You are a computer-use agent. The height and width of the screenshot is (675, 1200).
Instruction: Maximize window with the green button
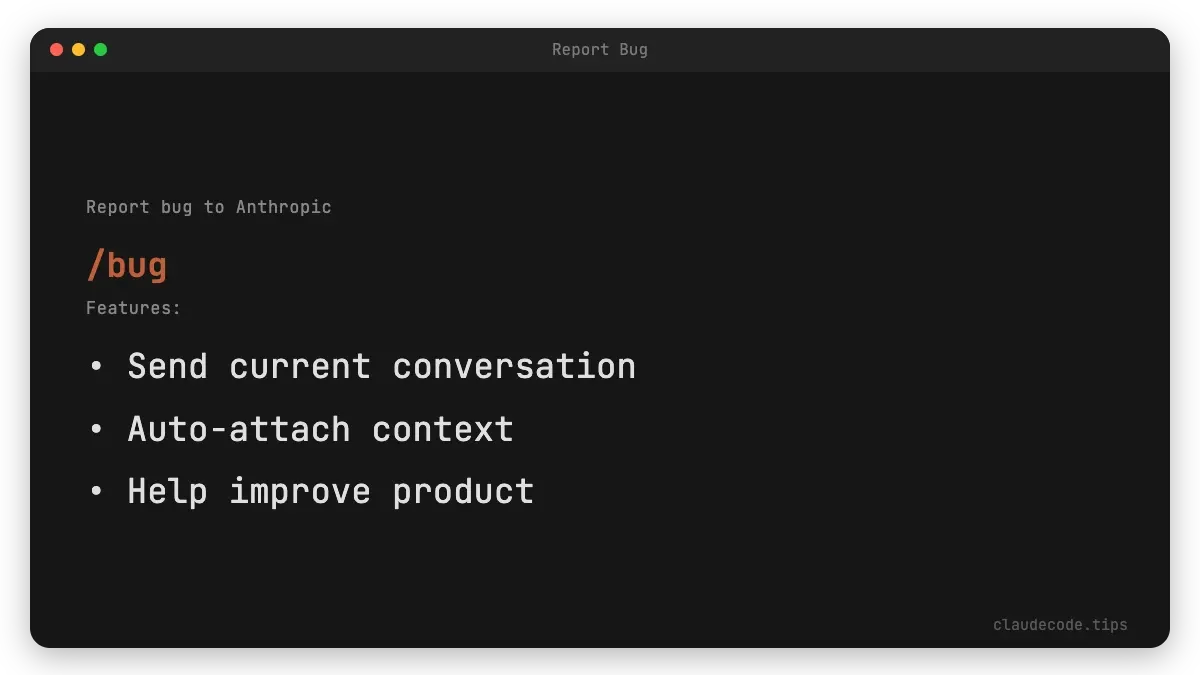(x=100, y=49)
